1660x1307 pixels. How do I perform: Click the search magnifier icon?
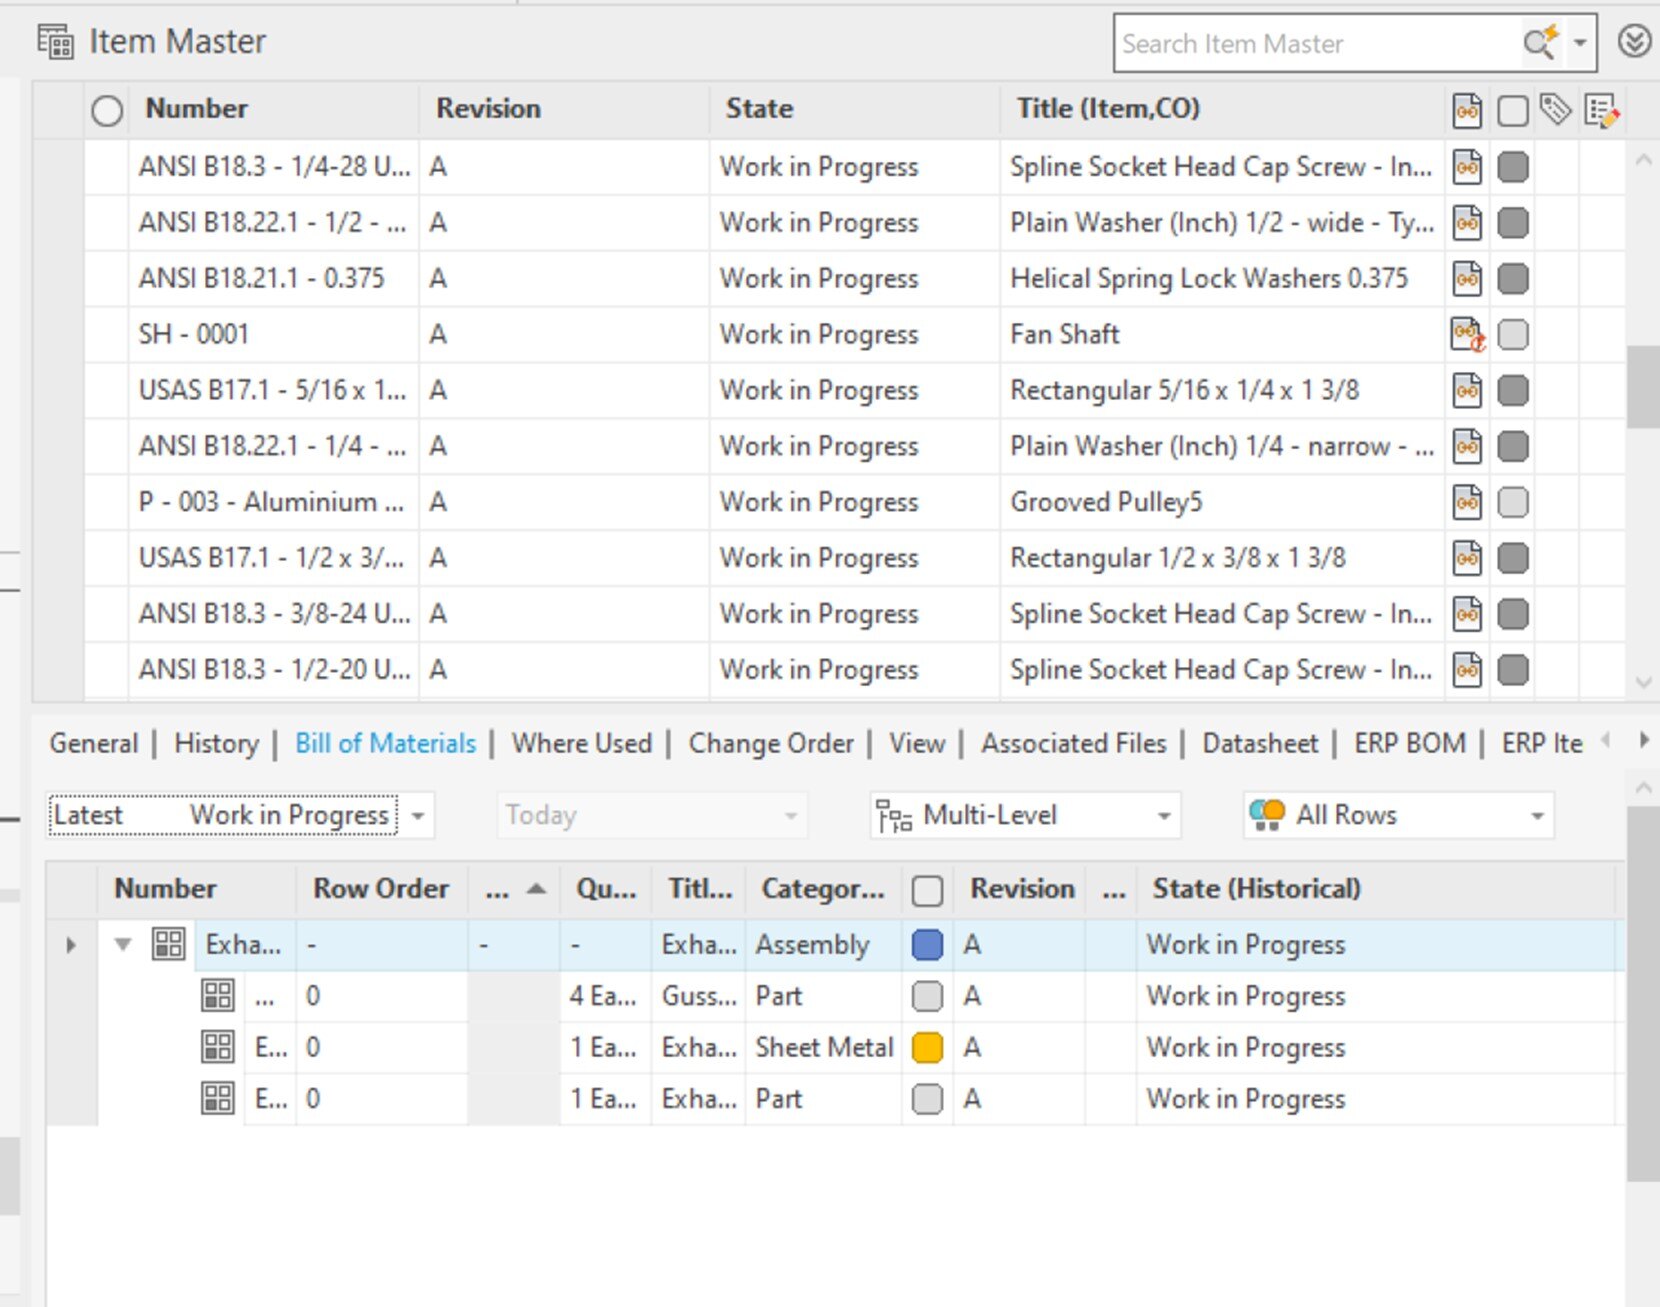pos(1540,43)
